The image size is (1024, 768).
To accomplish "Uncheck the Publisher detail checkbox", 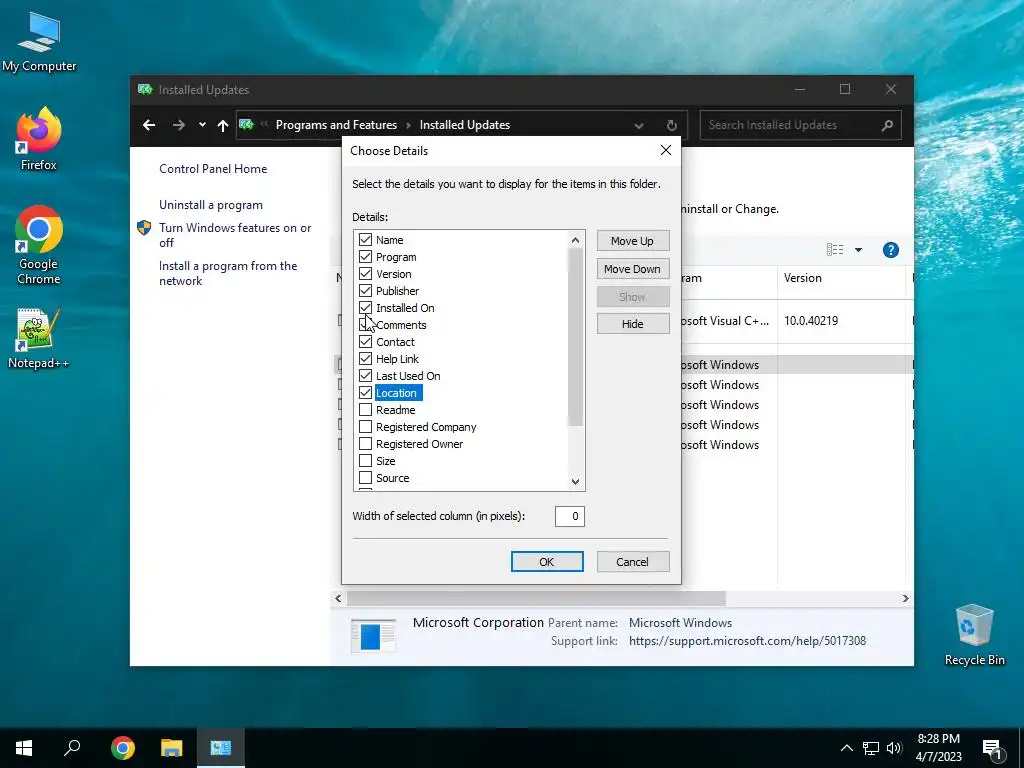I will coord(366,291).
